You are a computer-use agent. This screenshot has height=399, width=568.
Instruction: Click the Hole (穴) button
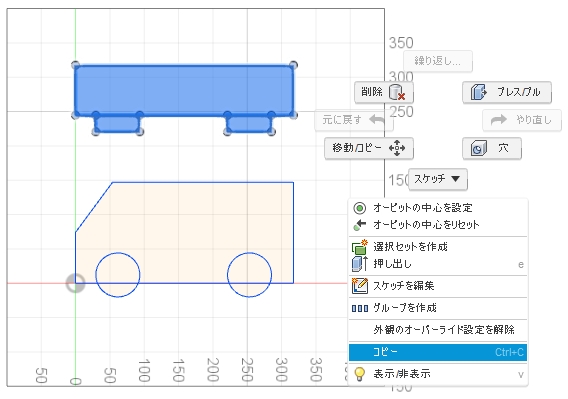point(492,148)
